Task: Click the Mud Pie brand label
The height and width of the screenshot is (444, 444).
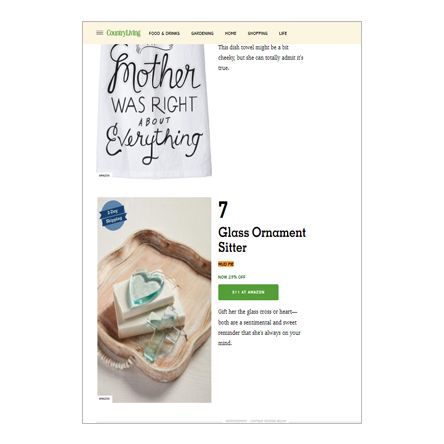Action: (226, 264)
